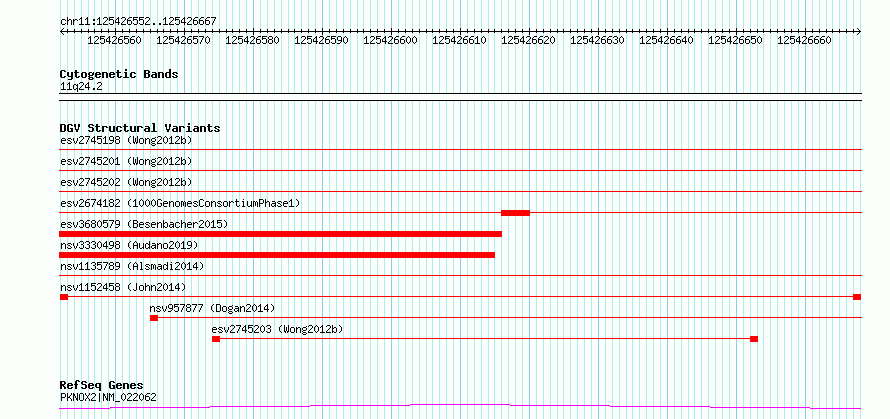890x419 pixels.
Task: Click ruler position 125426560
Action: click(x=114, y=40)
